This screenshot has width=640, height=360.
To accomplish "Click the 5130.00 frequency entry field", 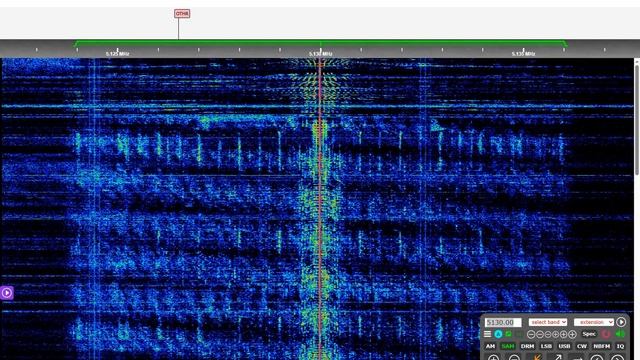I will 503,322.
